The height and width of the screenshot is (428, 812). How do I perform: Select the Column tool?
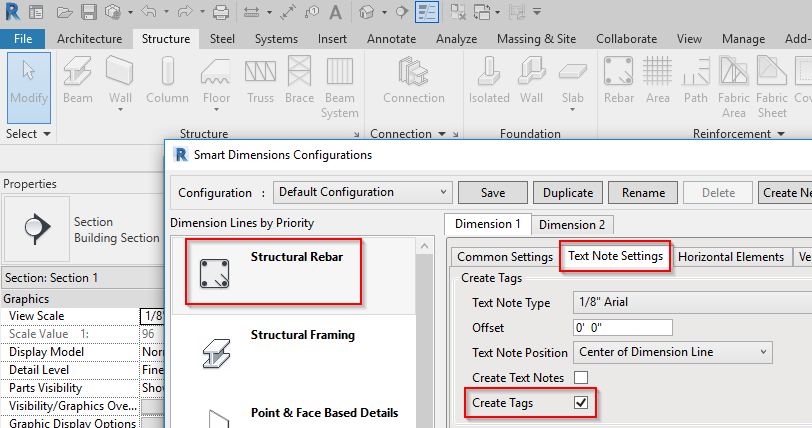click(167, 80)
